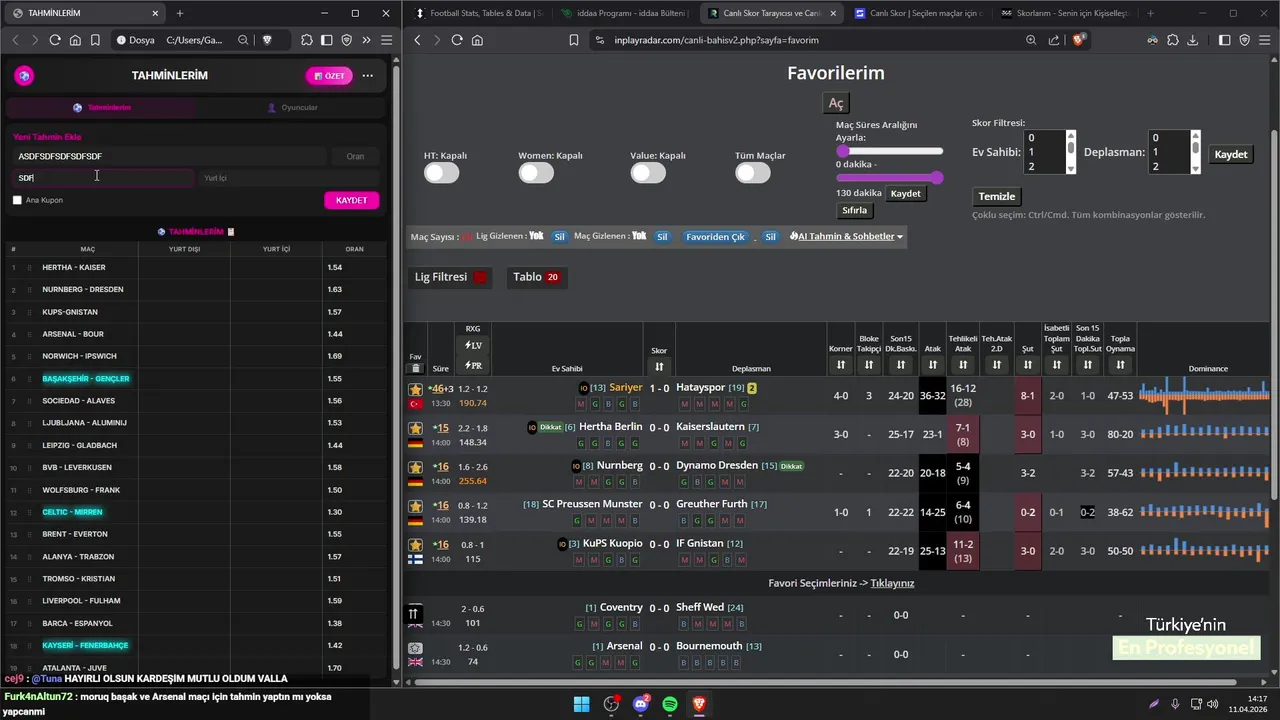Click the Sıfırla button
Image resolution: width=1280 pixels, height=720 pixels.
[x=854, y=210]
